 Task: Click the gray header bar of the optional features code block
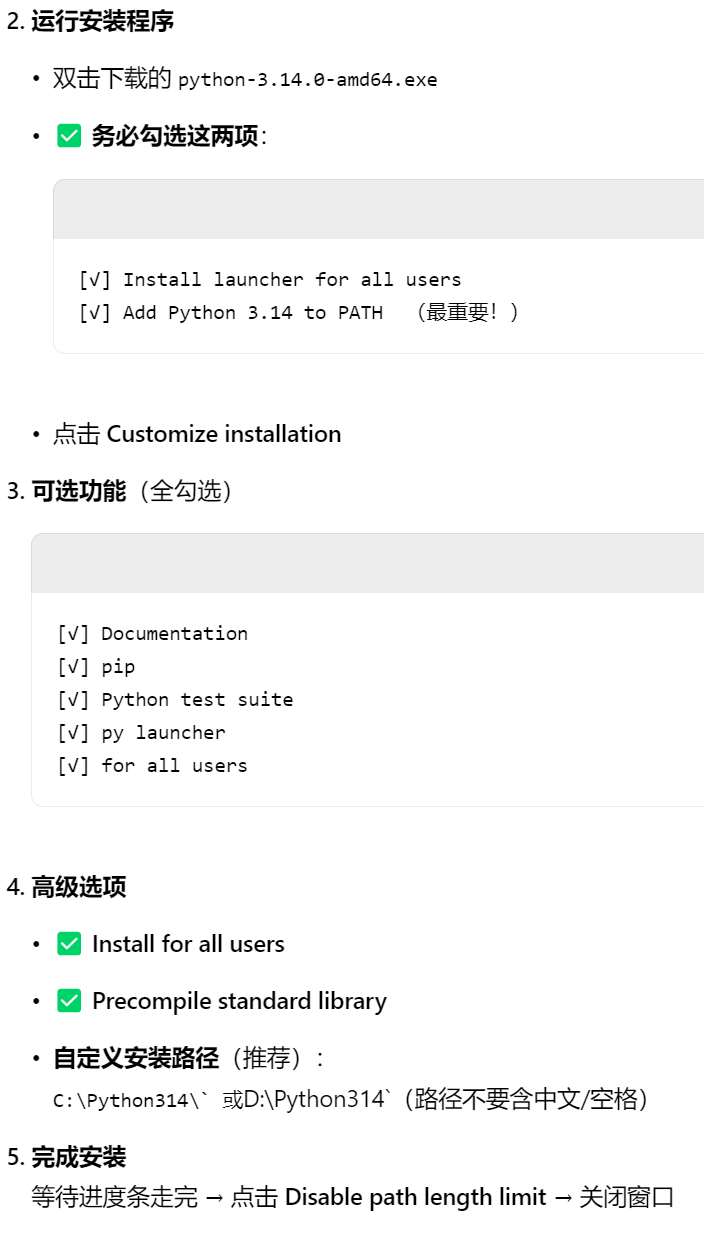point(368,563)
